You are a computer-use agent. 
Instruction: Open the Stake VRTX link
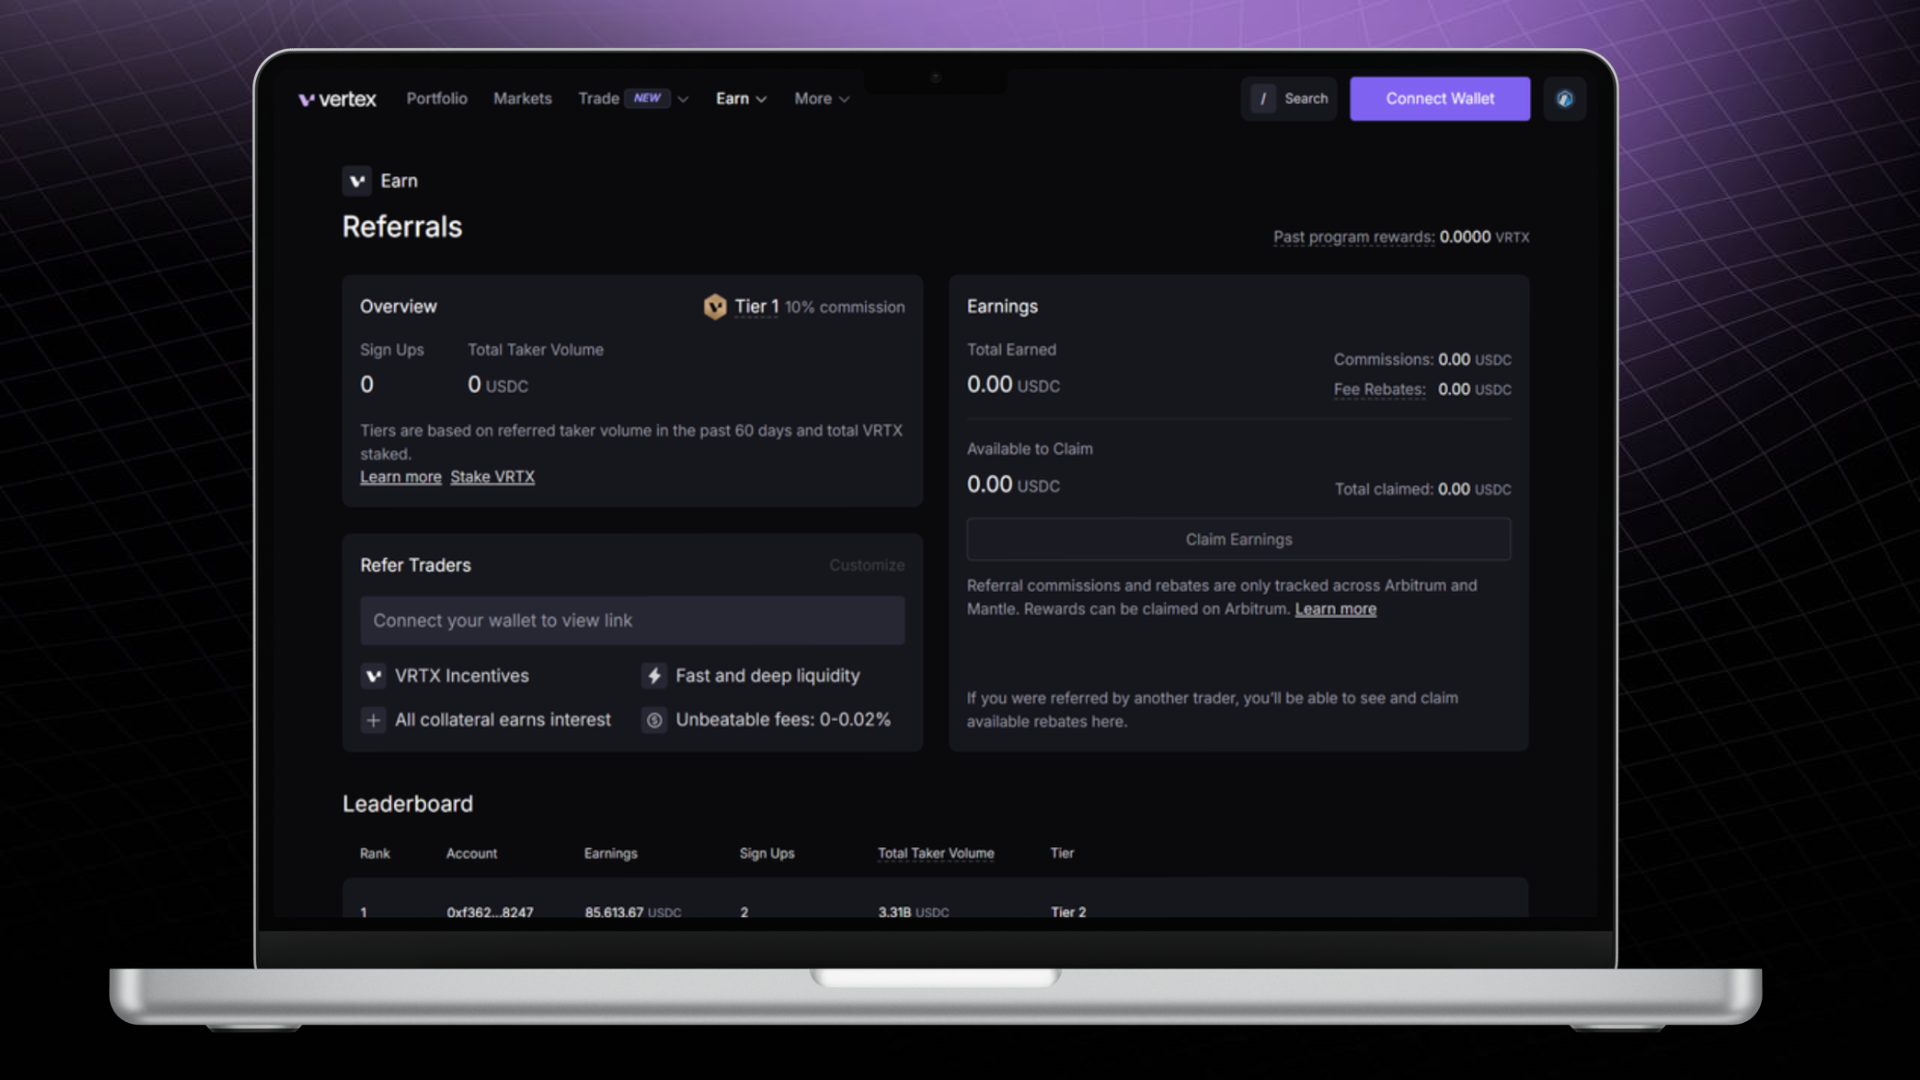tap(492, 477)
